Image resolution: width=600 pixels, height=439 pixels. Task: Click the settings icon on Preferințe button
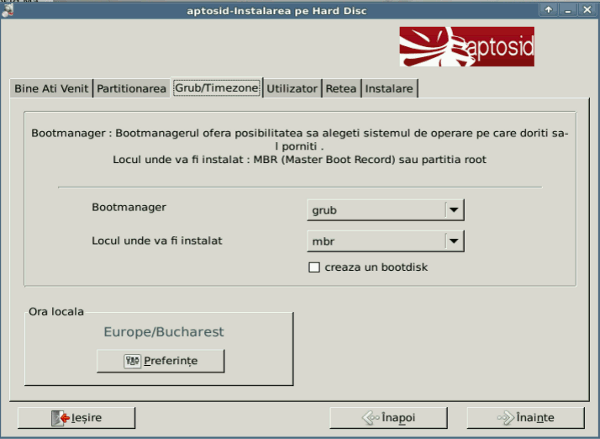click(x=132, y=361)
